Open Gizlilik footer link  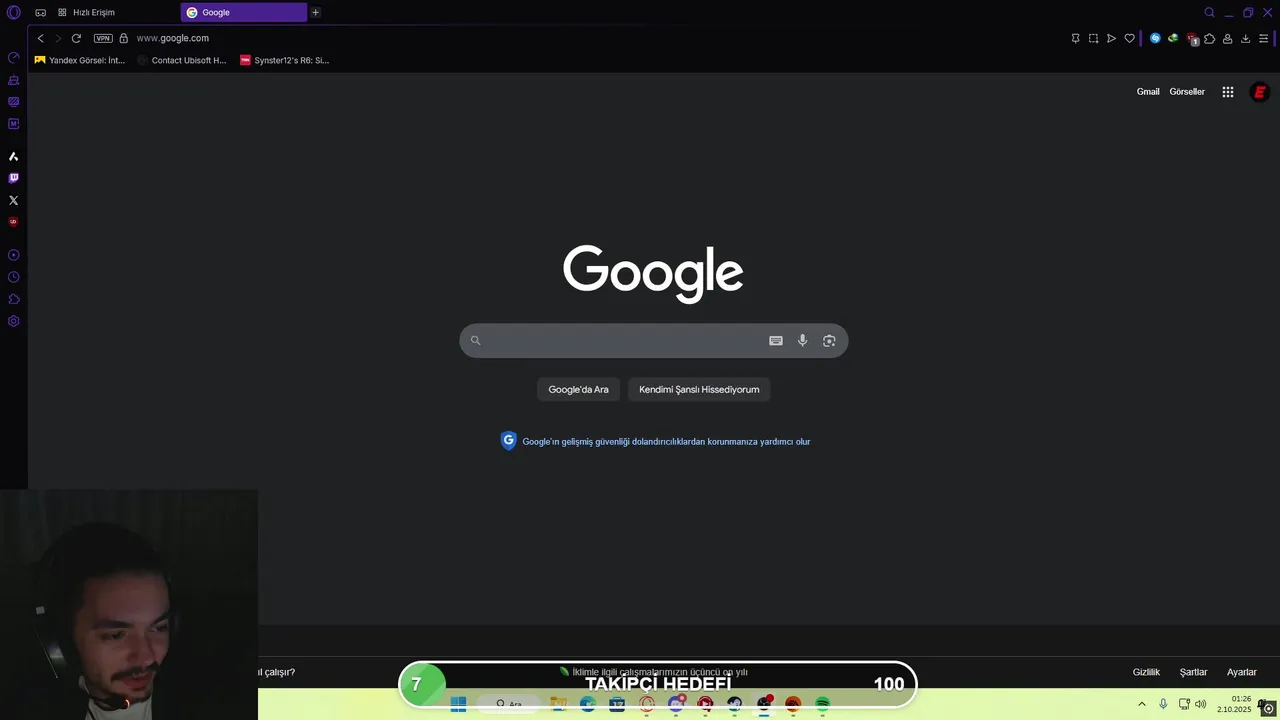[x=1146, y=672]
